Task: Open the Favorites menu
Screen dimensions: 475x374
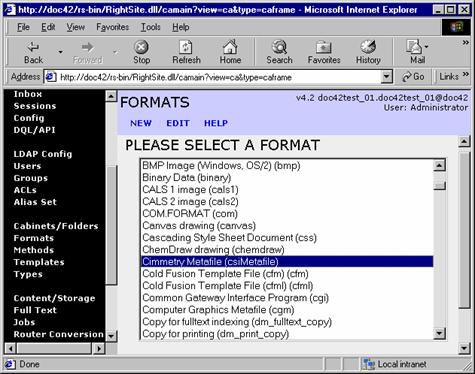Action: point(112,27)
